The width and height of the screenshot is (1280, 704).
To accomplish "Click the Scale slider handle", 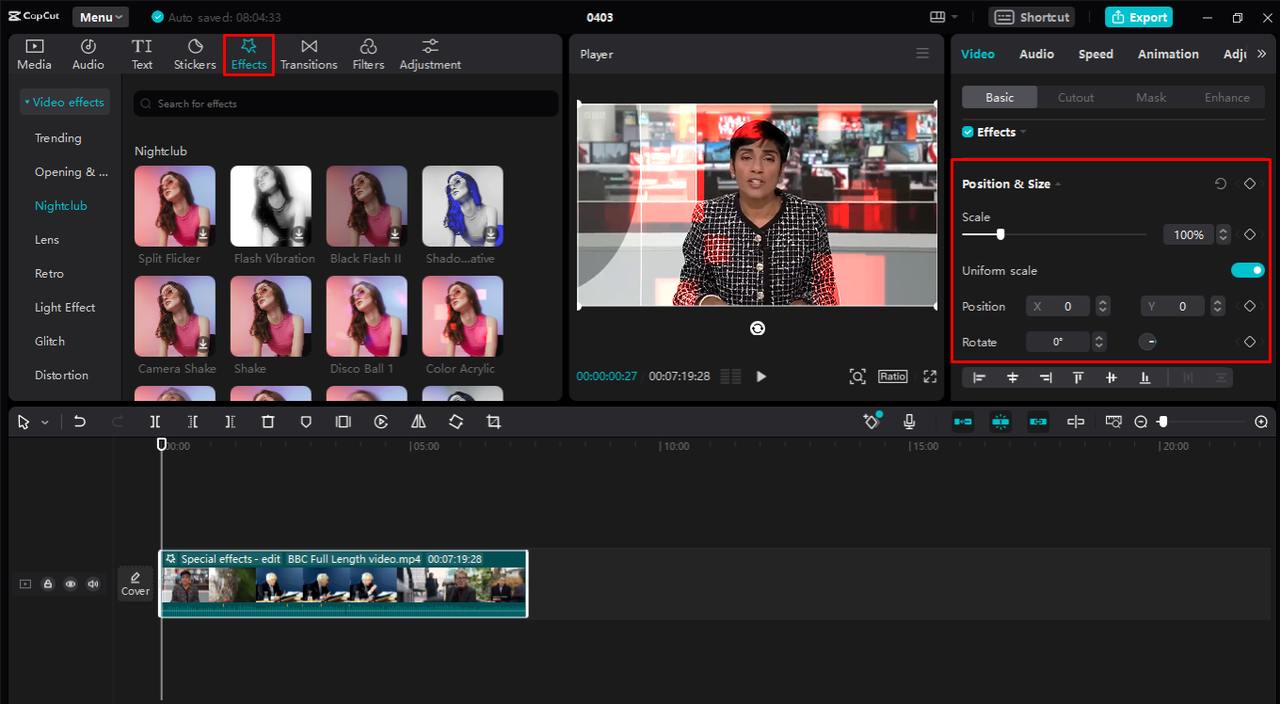I will 1000,234.
